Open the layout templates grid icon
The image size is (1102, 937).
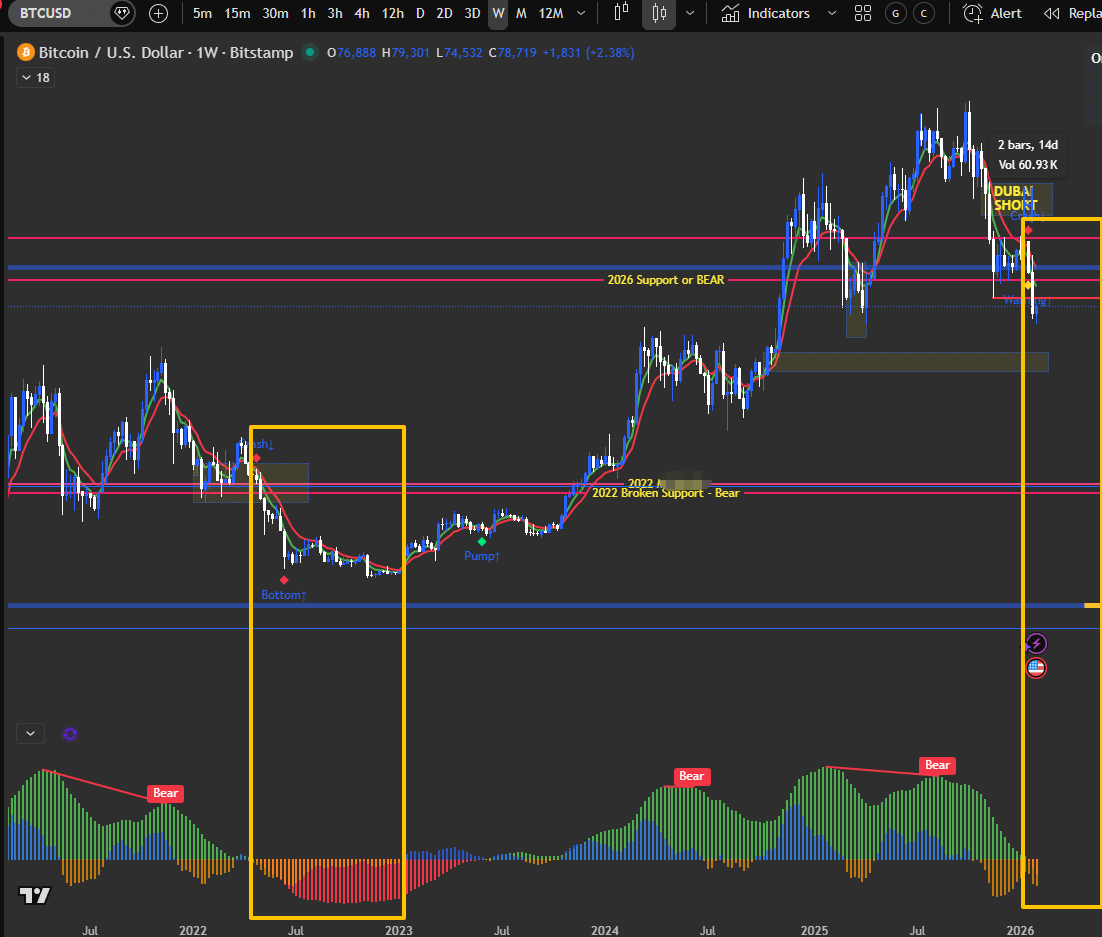(863, 13)
